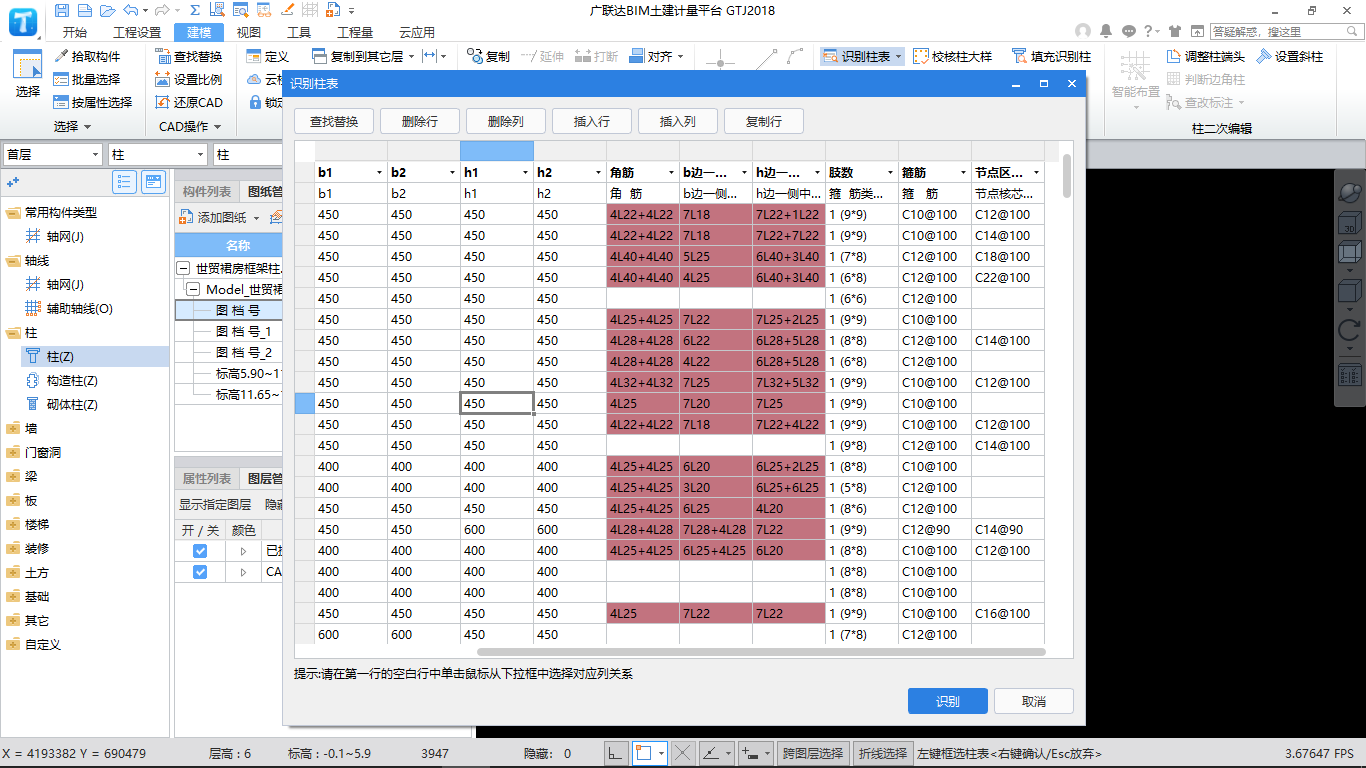Click the table cell containing 7L28+4L28
The width and height of the screenshot is (1366, 768).
coord(715,530)
